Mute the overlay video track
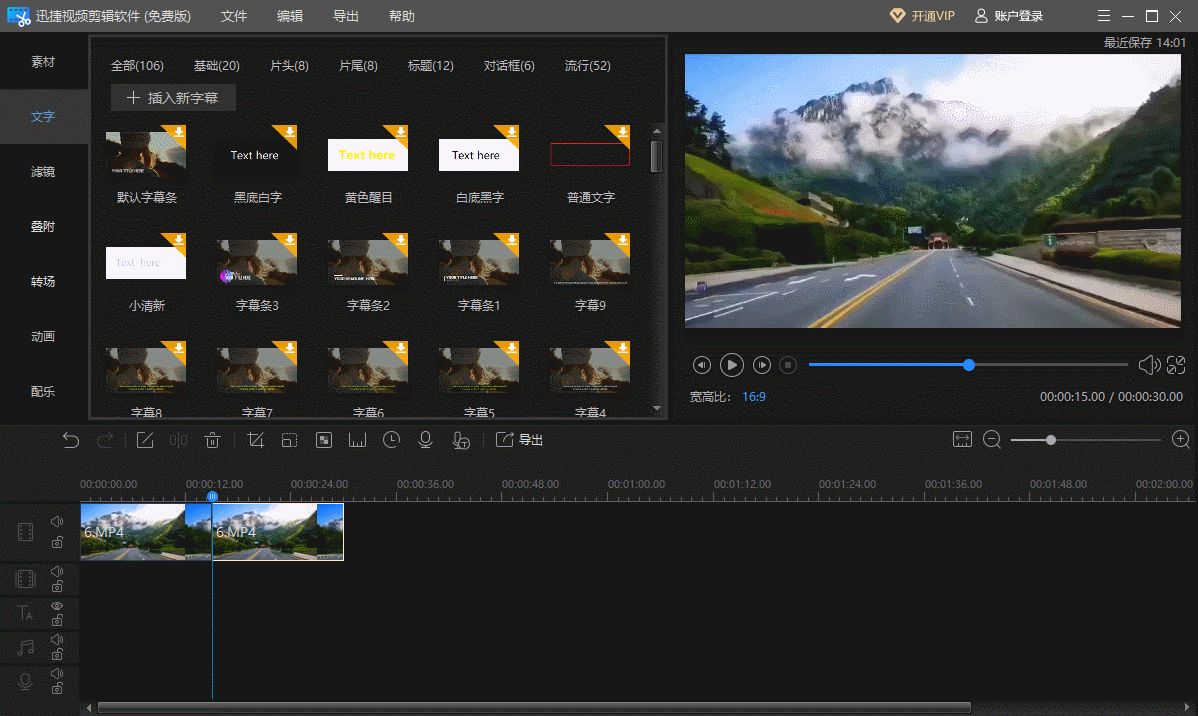 (x=57, y=571)
